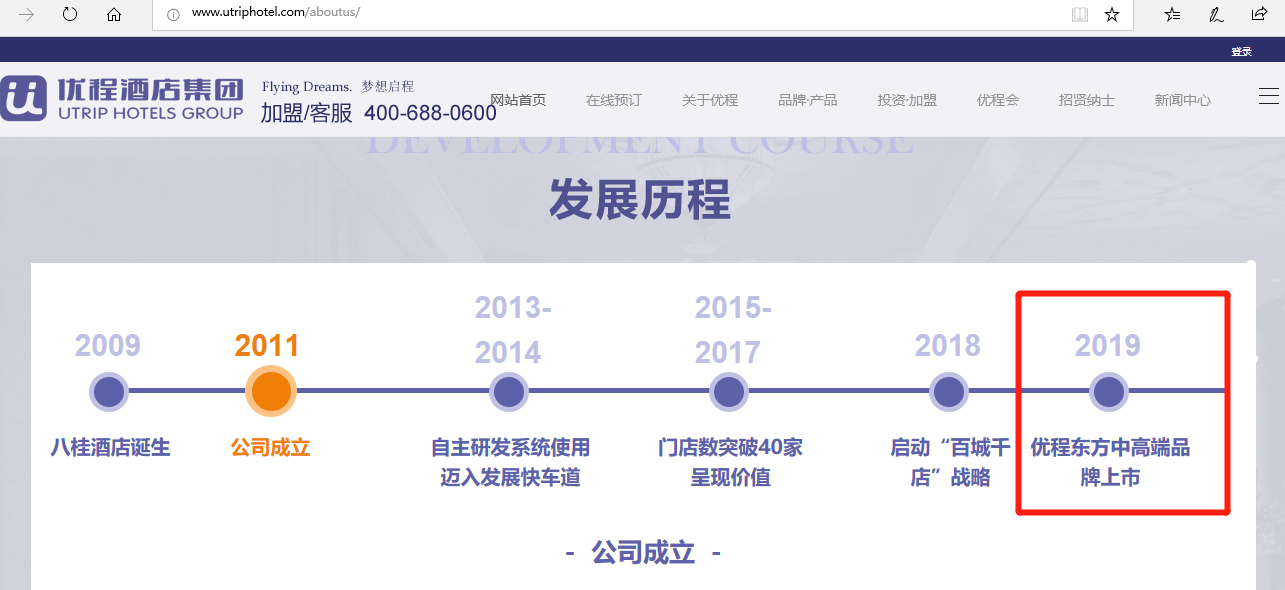The image size is (1285, 590).
Task: Select 关于优程 in the navigation
Action: click(x=710, y=100)
